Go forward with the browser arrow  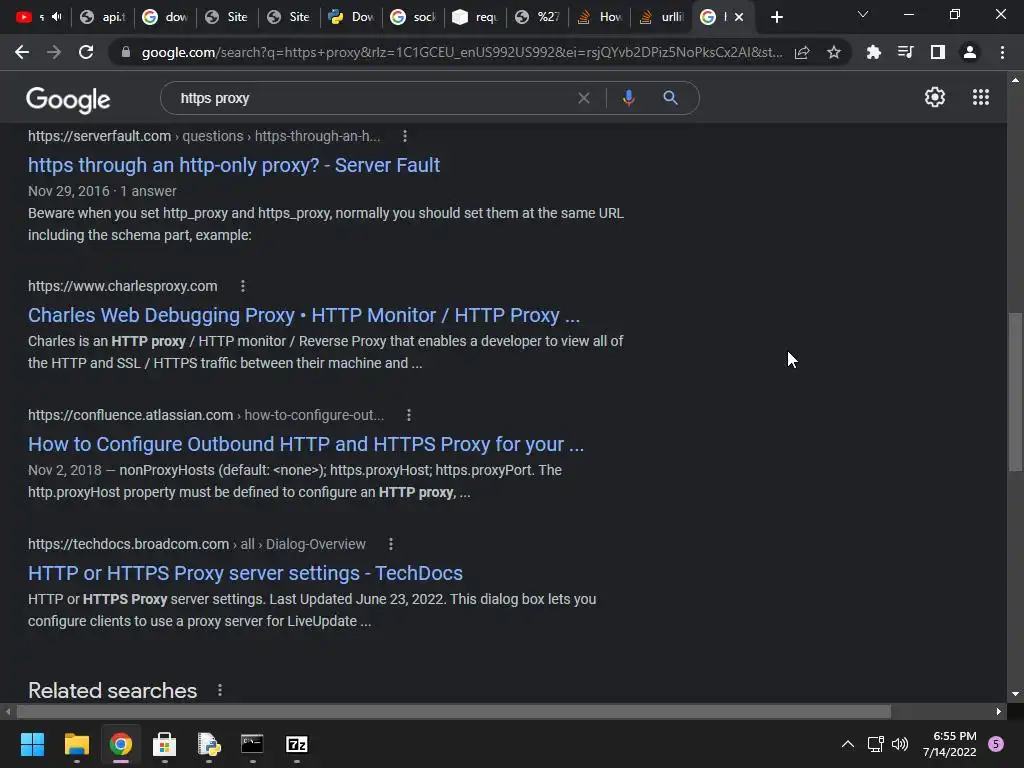pyautogui.click(x=54, y=52)
